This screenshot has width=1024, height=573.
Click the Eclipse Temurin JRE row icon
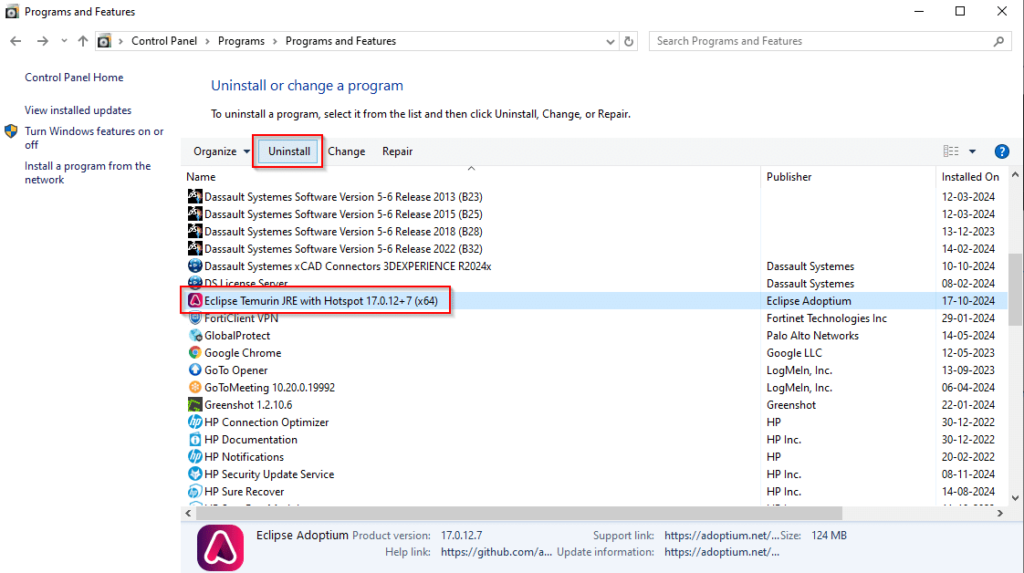(195, 301)
